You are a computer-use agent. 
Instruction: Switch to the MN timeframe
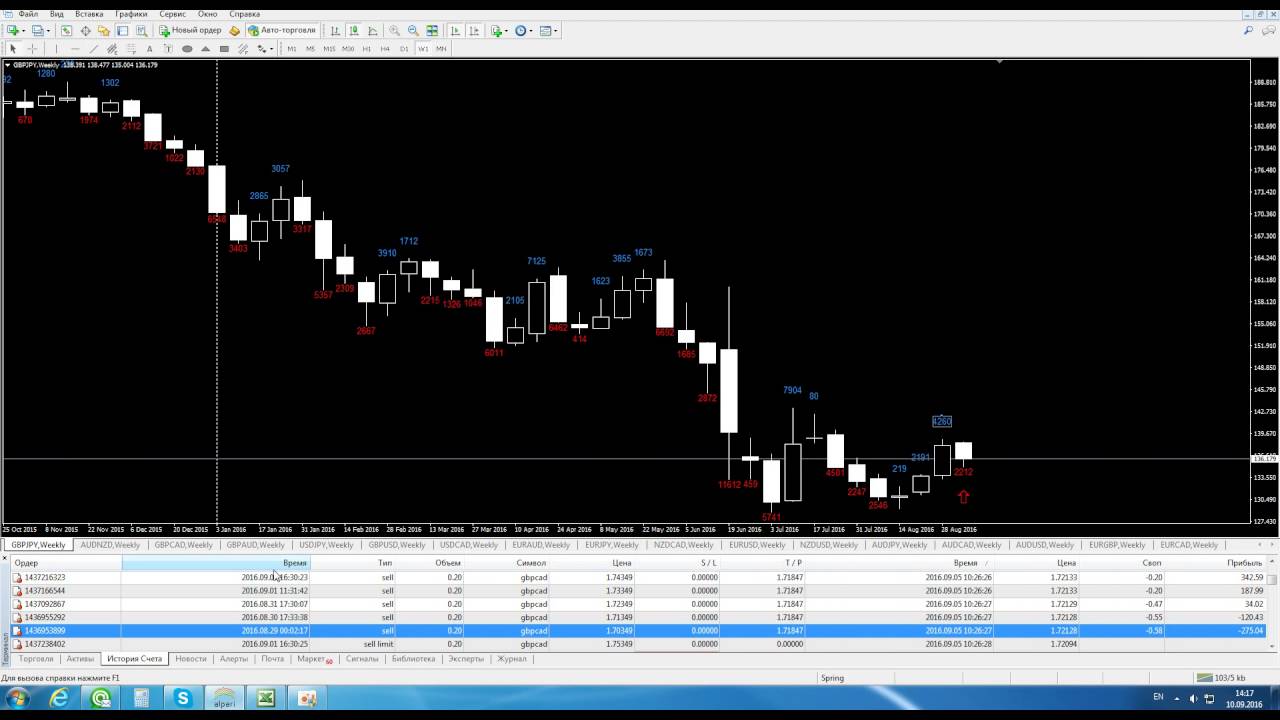click(x=441, y=48)
